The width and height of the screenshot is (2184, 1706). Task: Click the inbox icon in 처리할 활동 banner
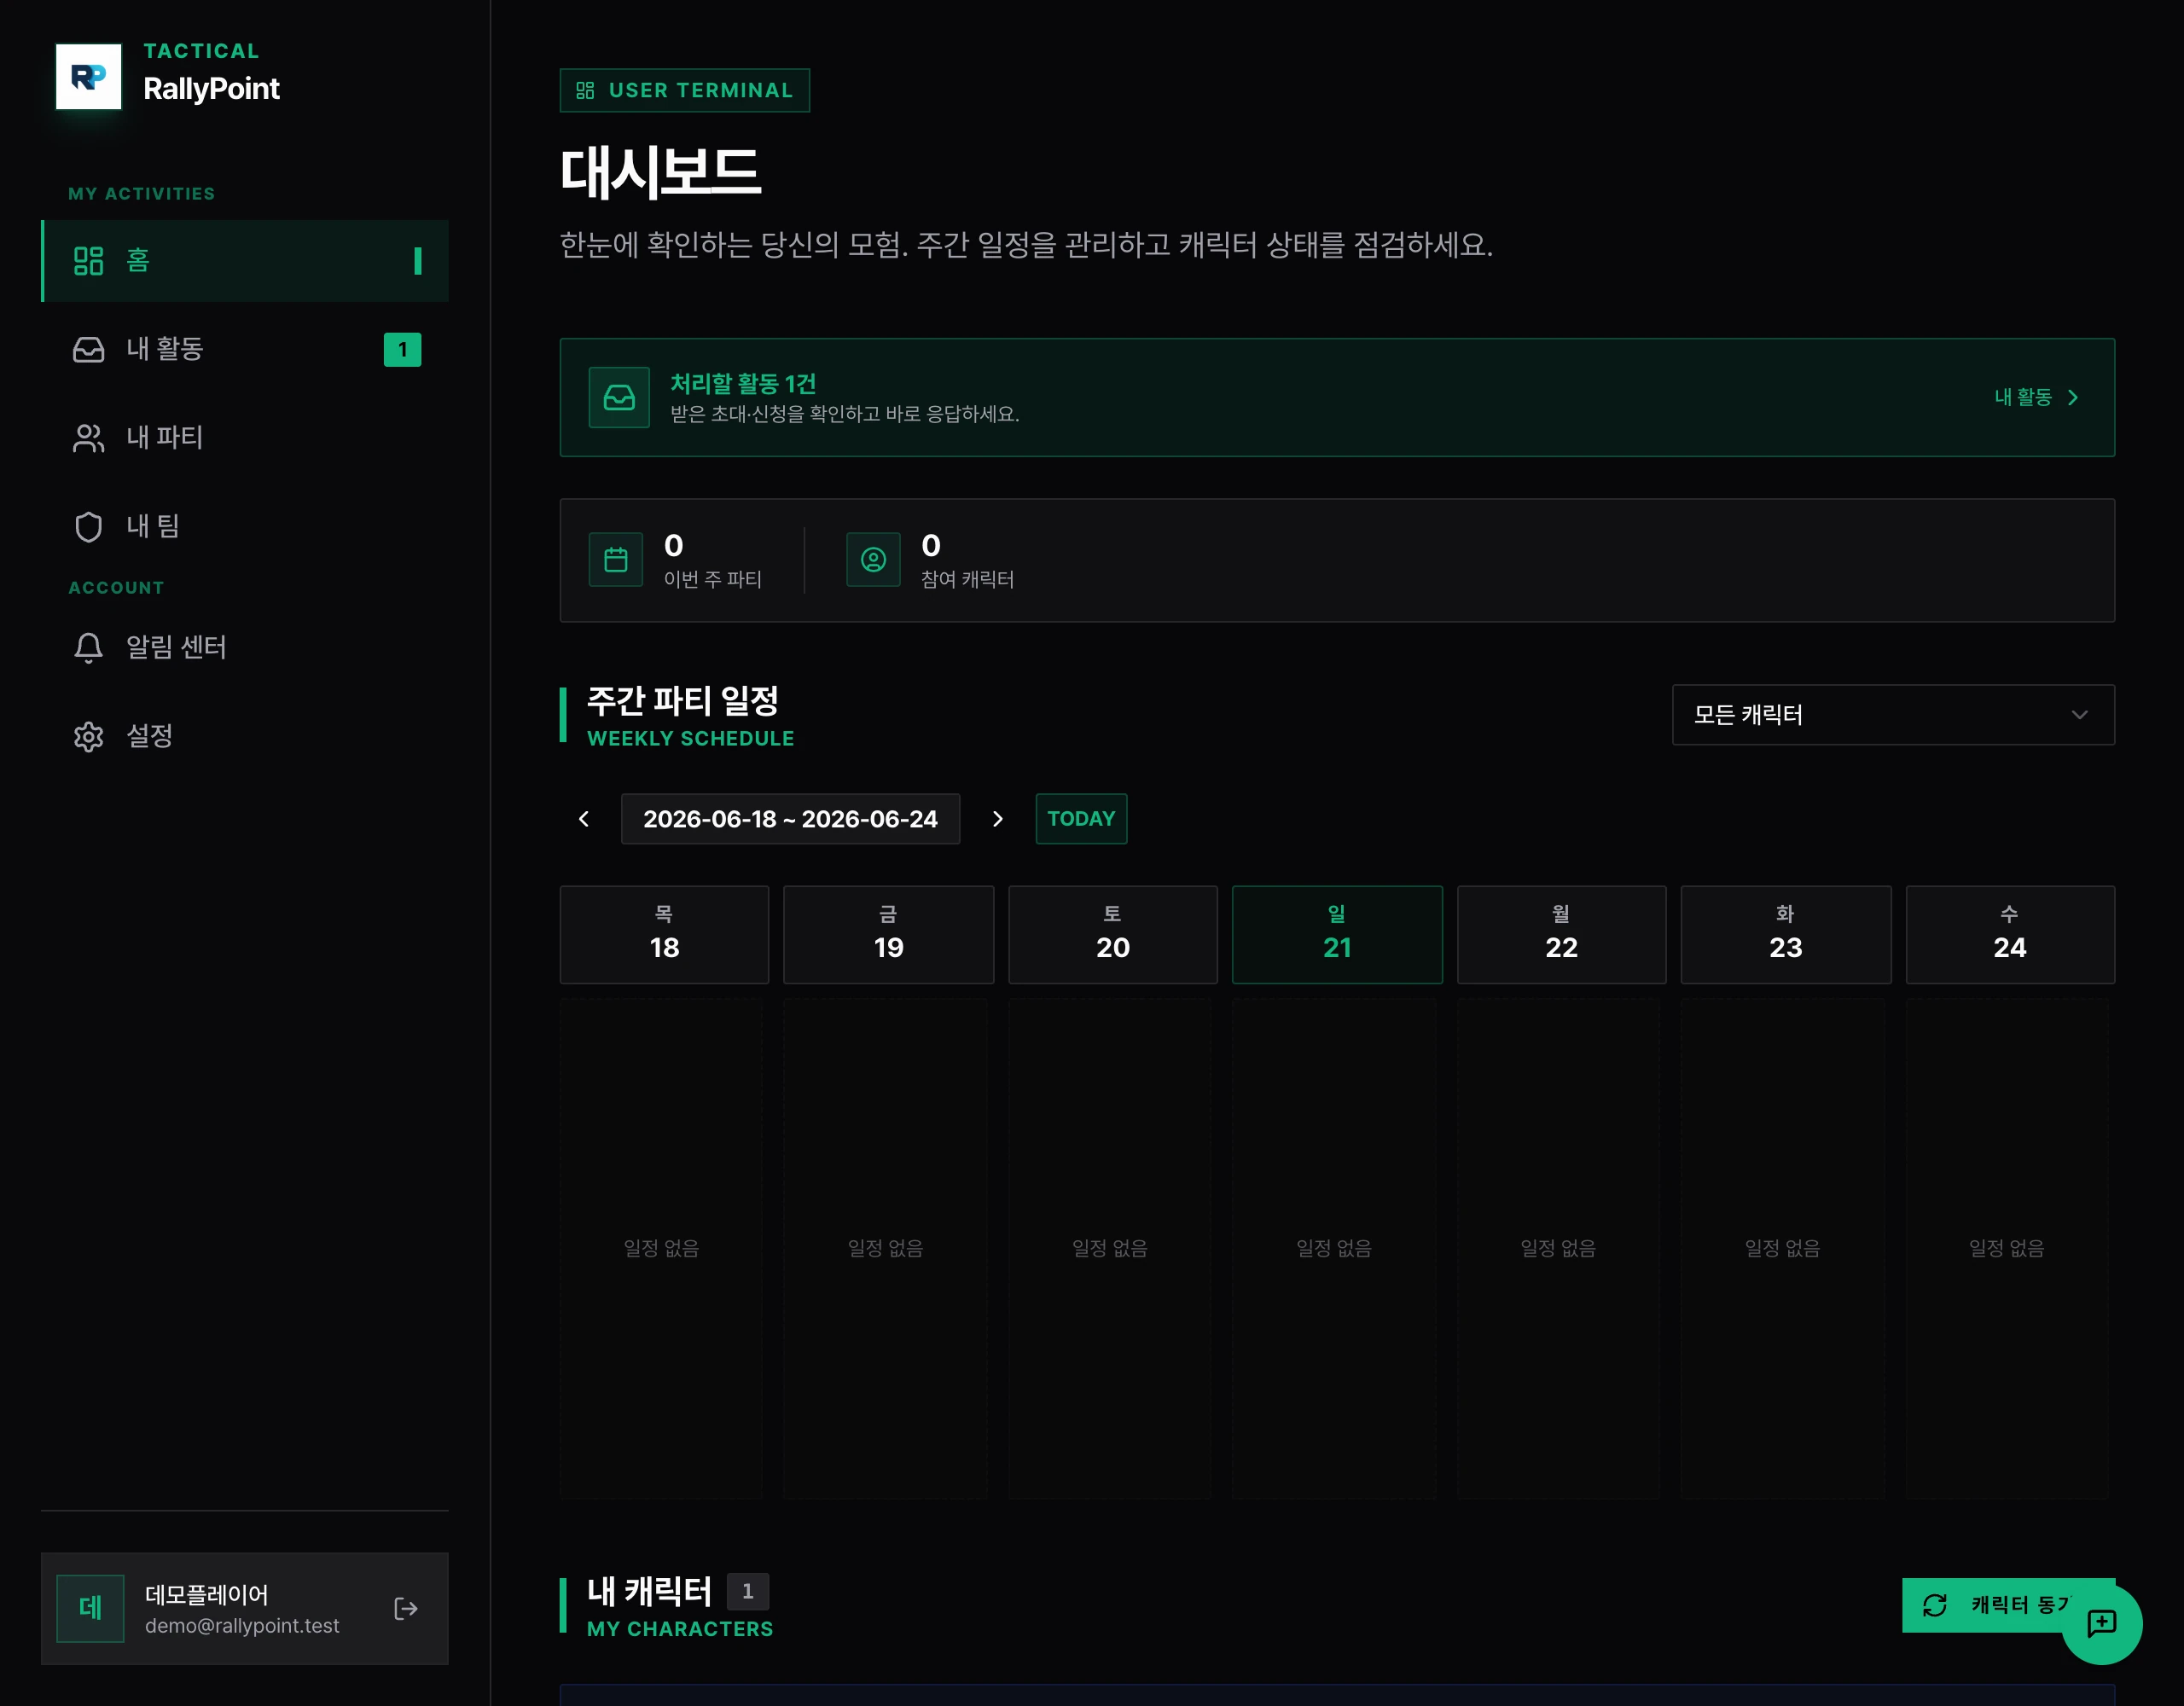pyautogui.click(x=619, y=397)
